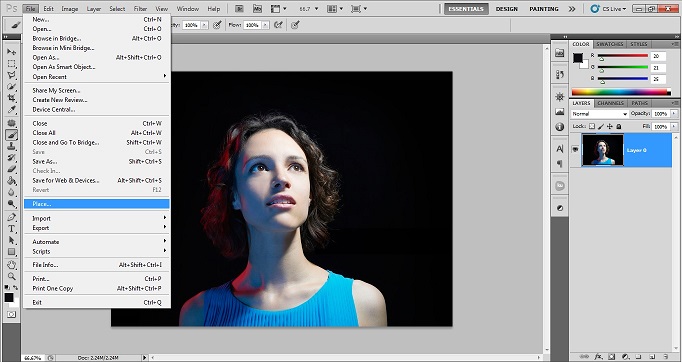Viewport: 682px width, 362px height.
Task: Open the layer Opacity slider arrow
Action: pyautogui.click(x=674, y=114)
